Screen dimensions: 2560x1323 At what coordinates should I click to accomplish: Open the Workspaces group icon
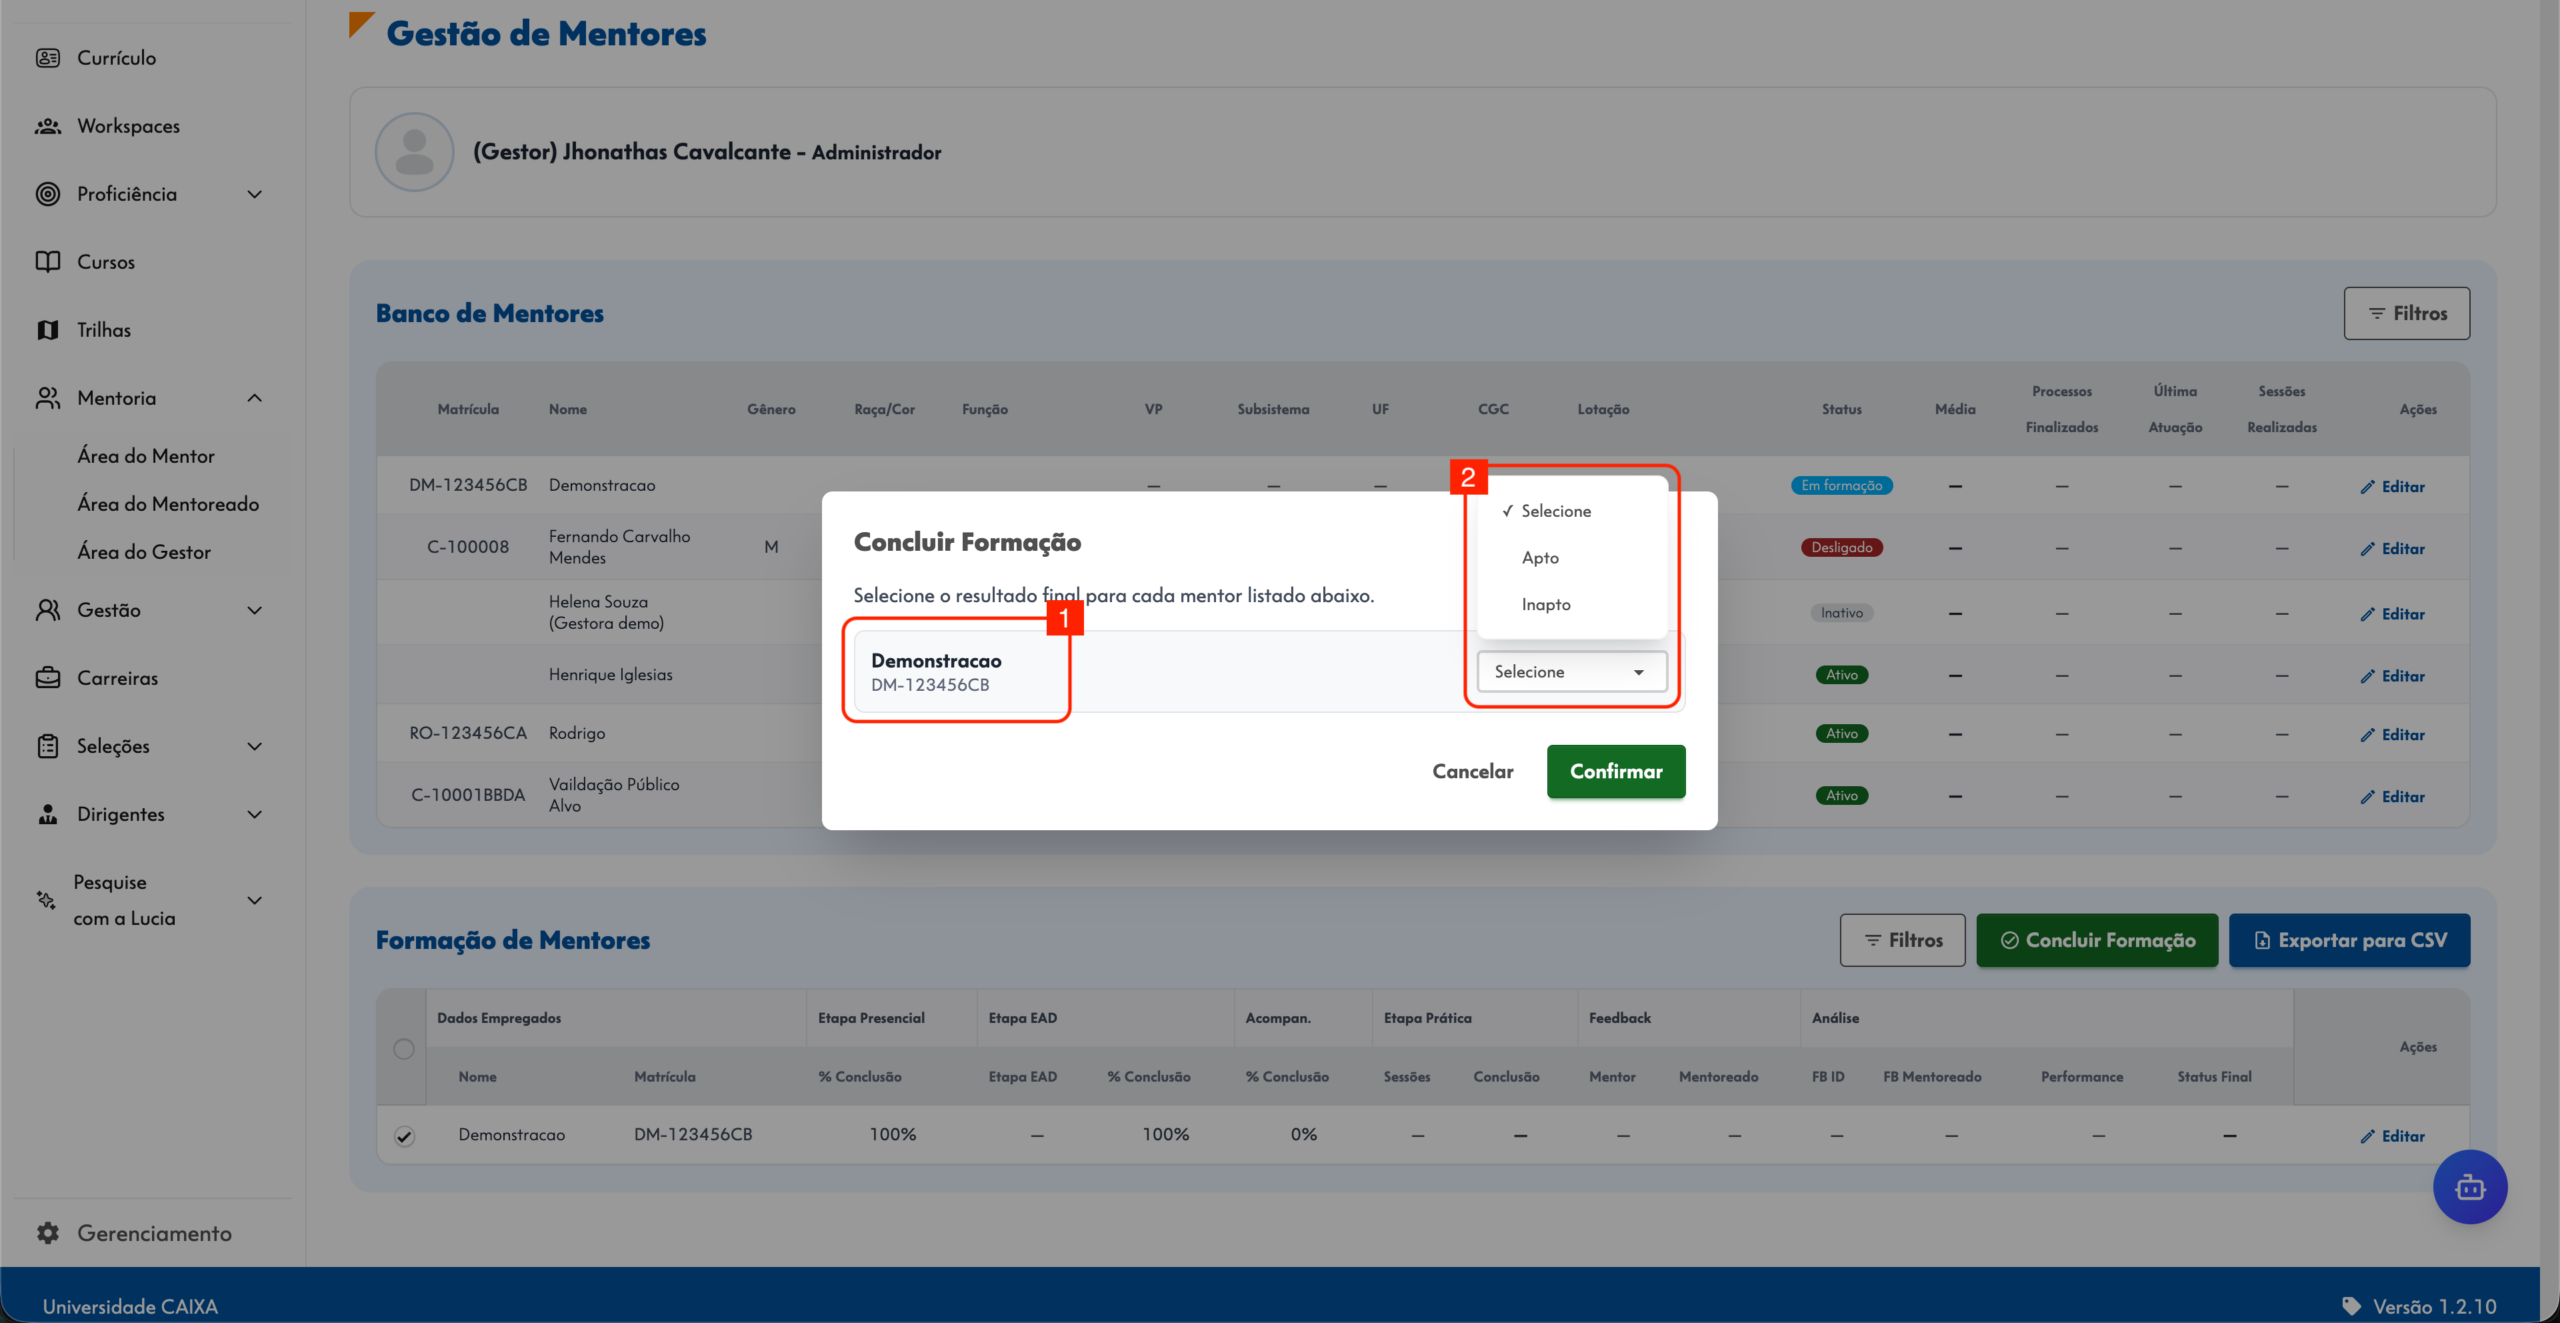tap(47, 126)
